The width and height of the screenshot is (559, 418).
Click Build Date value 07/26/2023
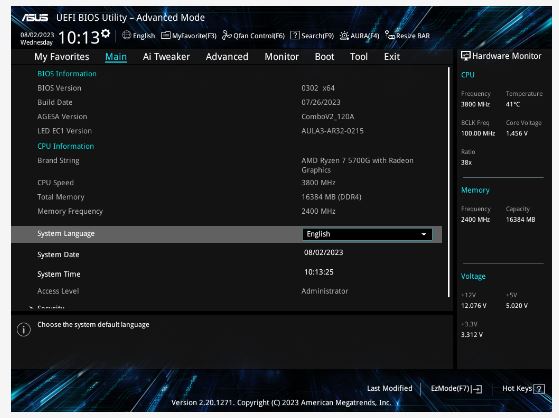pos(321,102)
